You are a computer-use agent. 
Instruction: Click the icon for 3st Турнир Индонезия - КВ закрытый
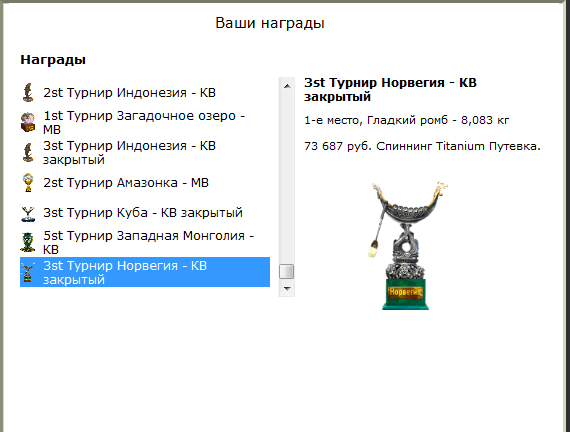click(28, 152)
